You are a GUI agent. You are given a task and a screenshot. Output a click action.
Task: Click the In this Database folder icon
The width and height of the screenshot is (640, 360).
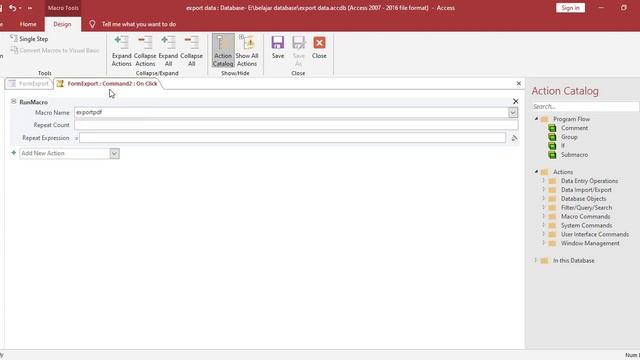(544, 261)
